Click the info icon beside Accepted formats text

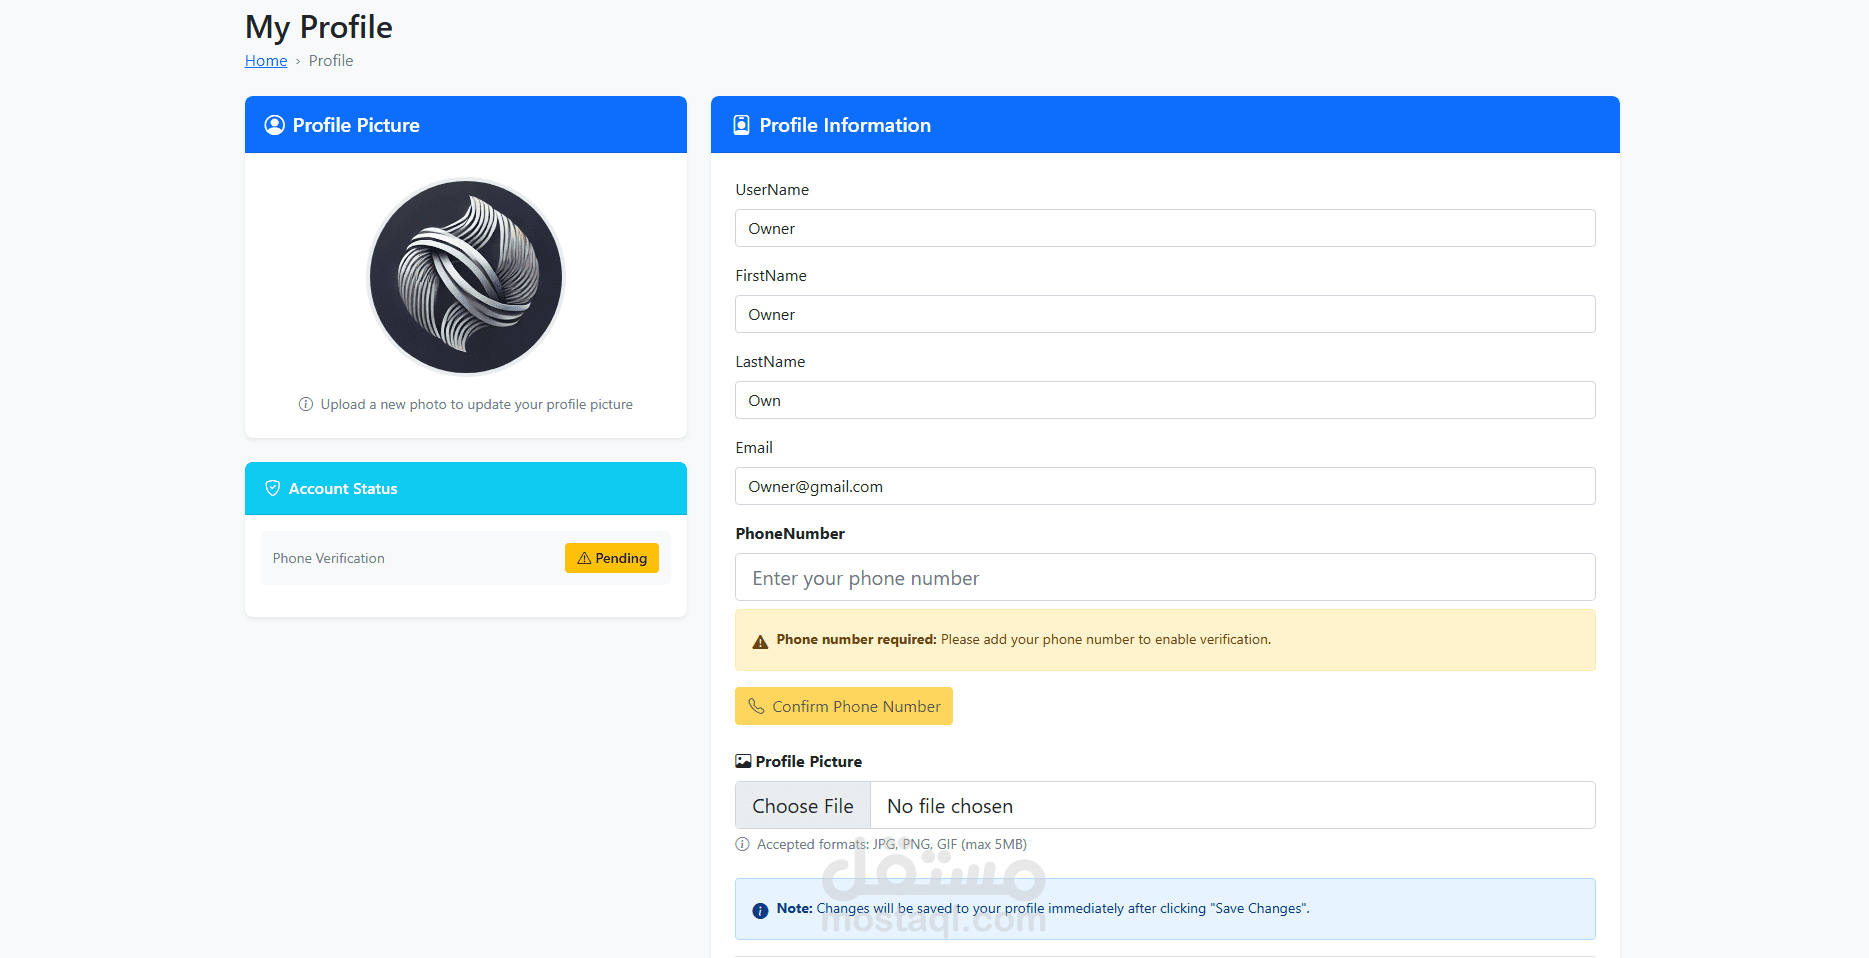click(742, 844)
